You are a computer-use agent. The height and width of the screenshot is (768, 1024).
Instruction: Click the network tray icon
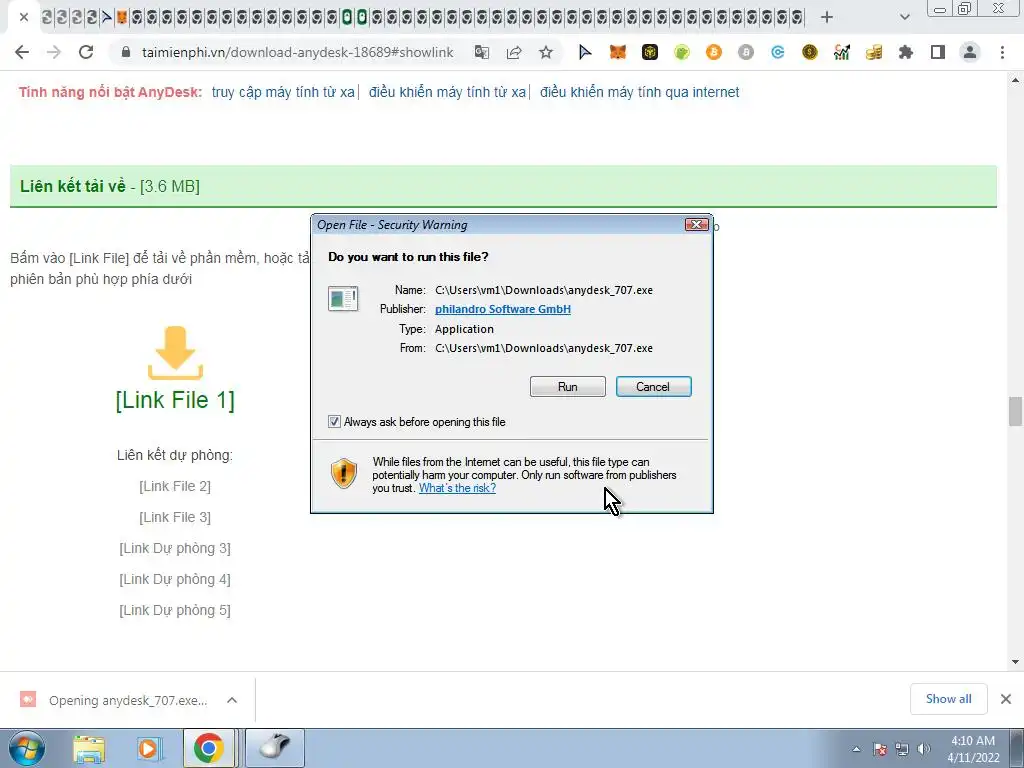coord(902,749)
